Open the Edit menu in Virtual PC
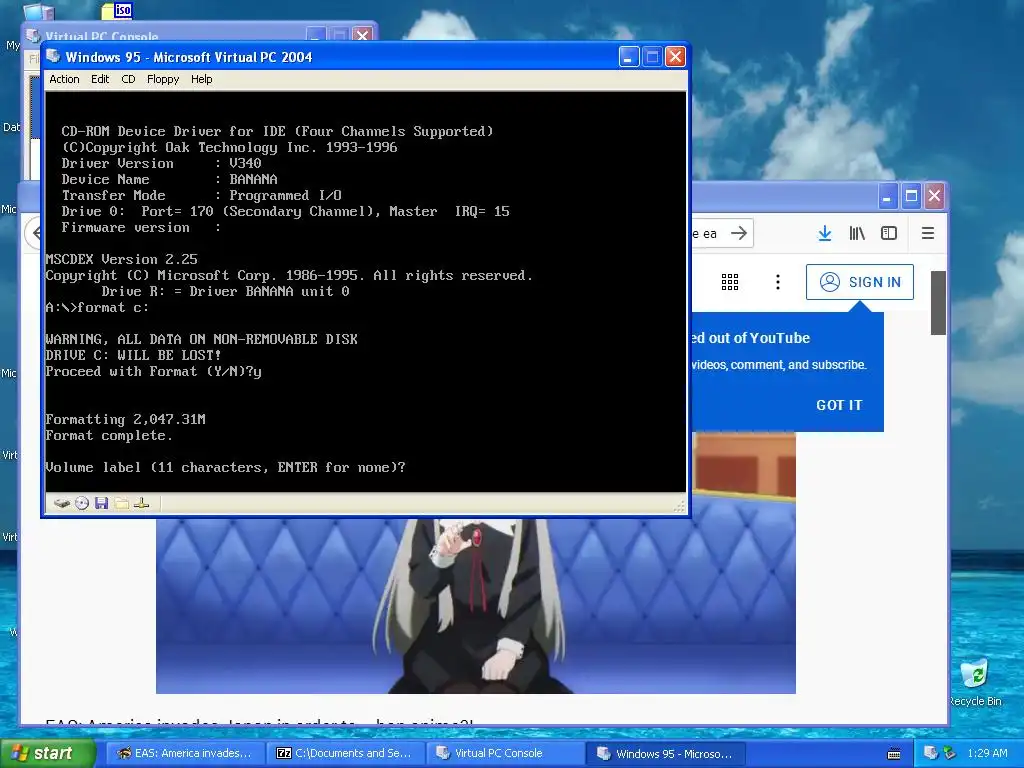 [x=100, y=79]
